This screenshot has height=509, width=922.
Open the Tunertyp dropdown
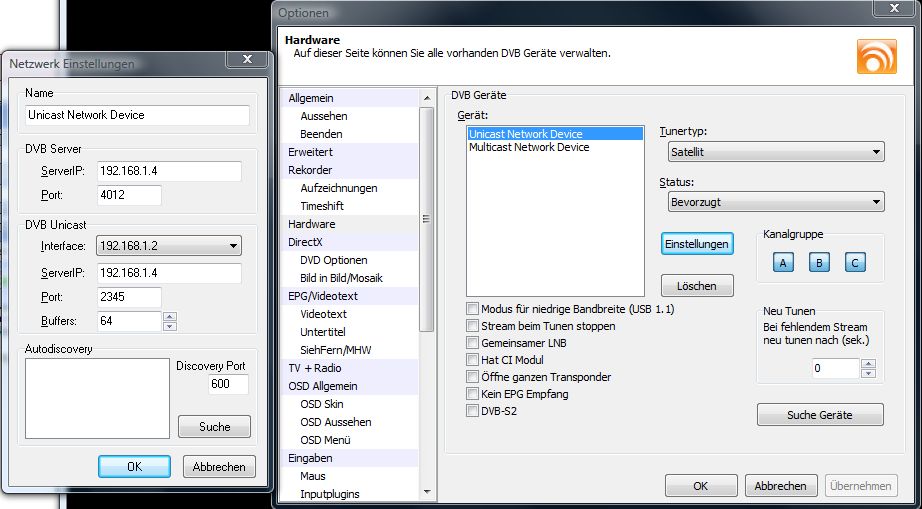pyautogui.click(x=776, y=152)
